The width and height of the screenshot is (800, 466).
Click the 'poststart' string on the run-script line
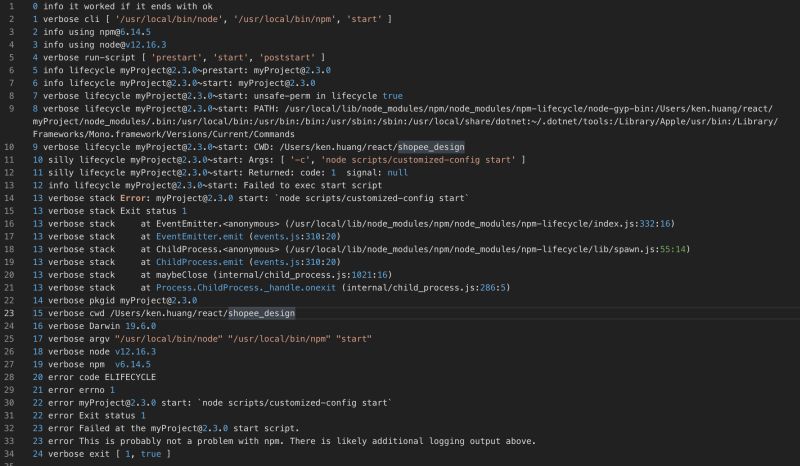[x=287, y=58]
